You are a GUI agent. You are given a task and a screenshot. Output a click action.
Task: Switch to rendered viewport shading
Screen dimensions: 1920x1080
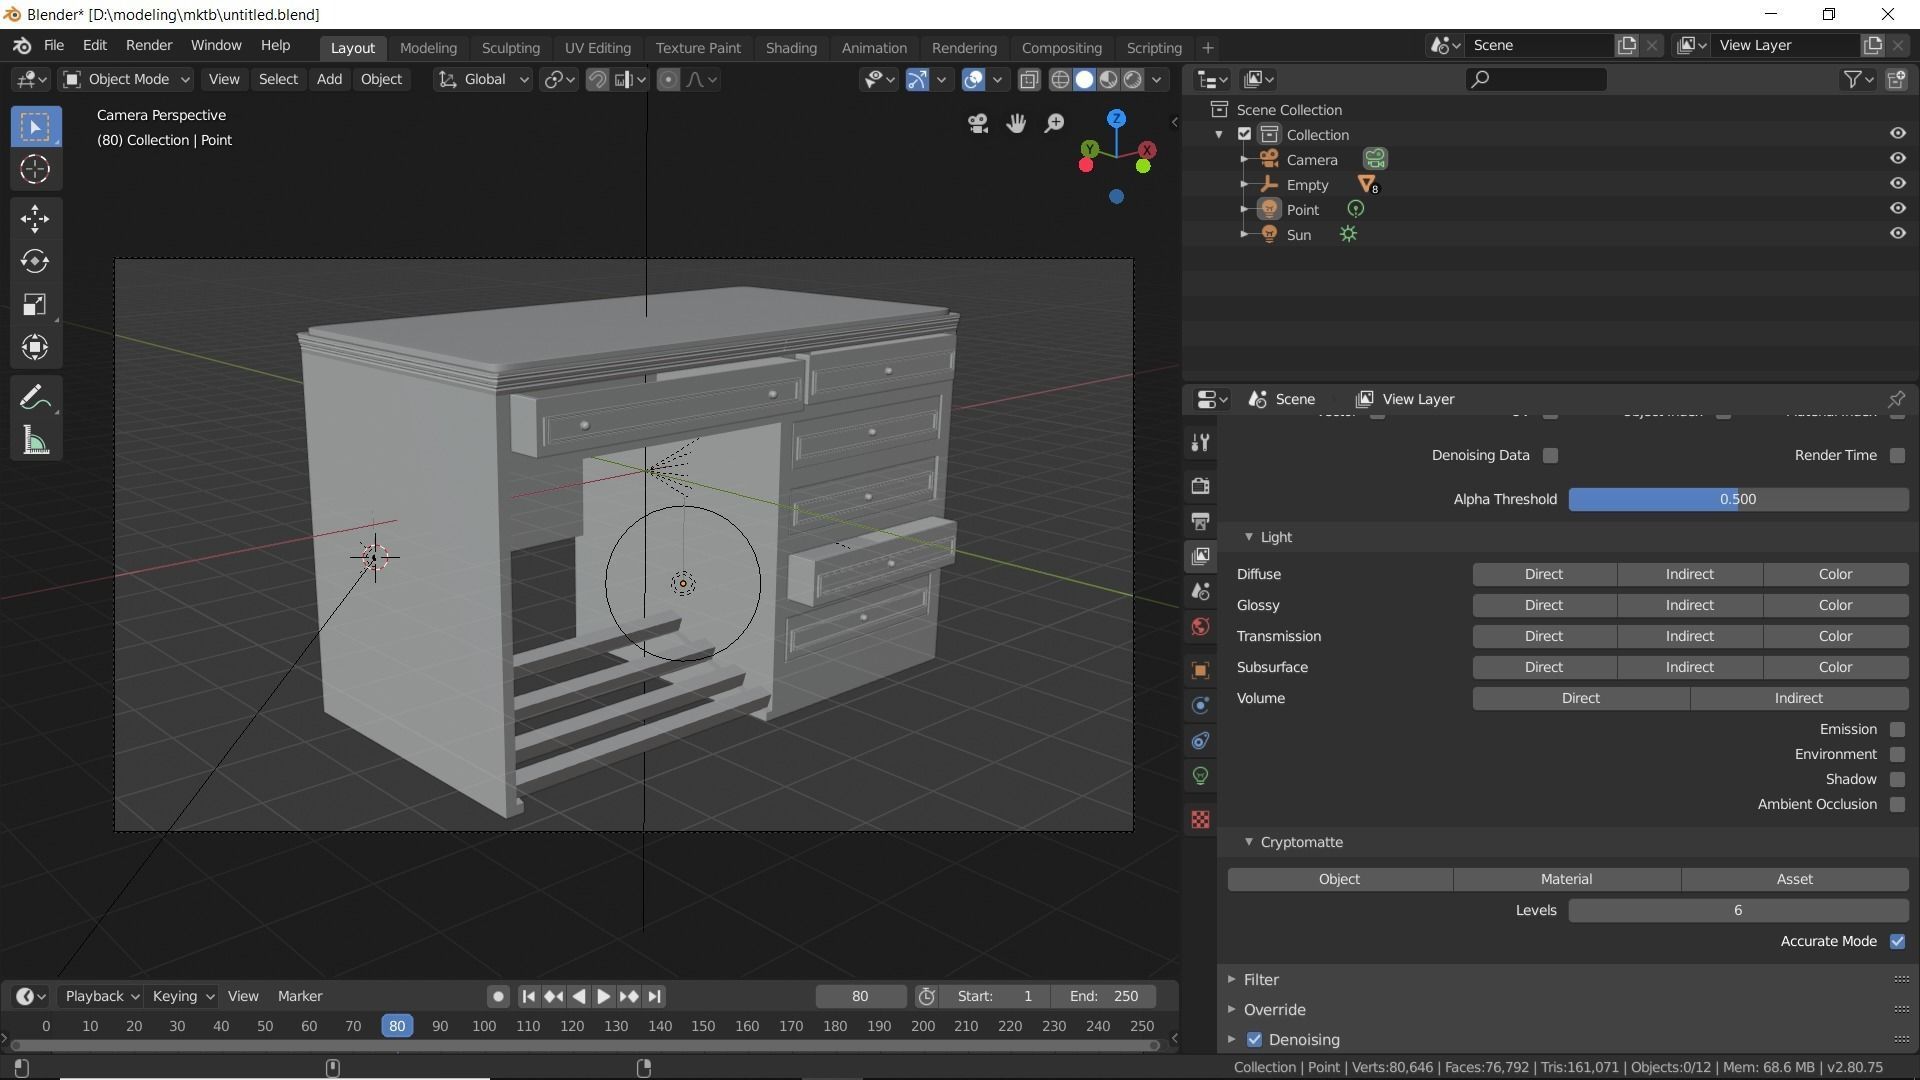(x=1133, y=79)
